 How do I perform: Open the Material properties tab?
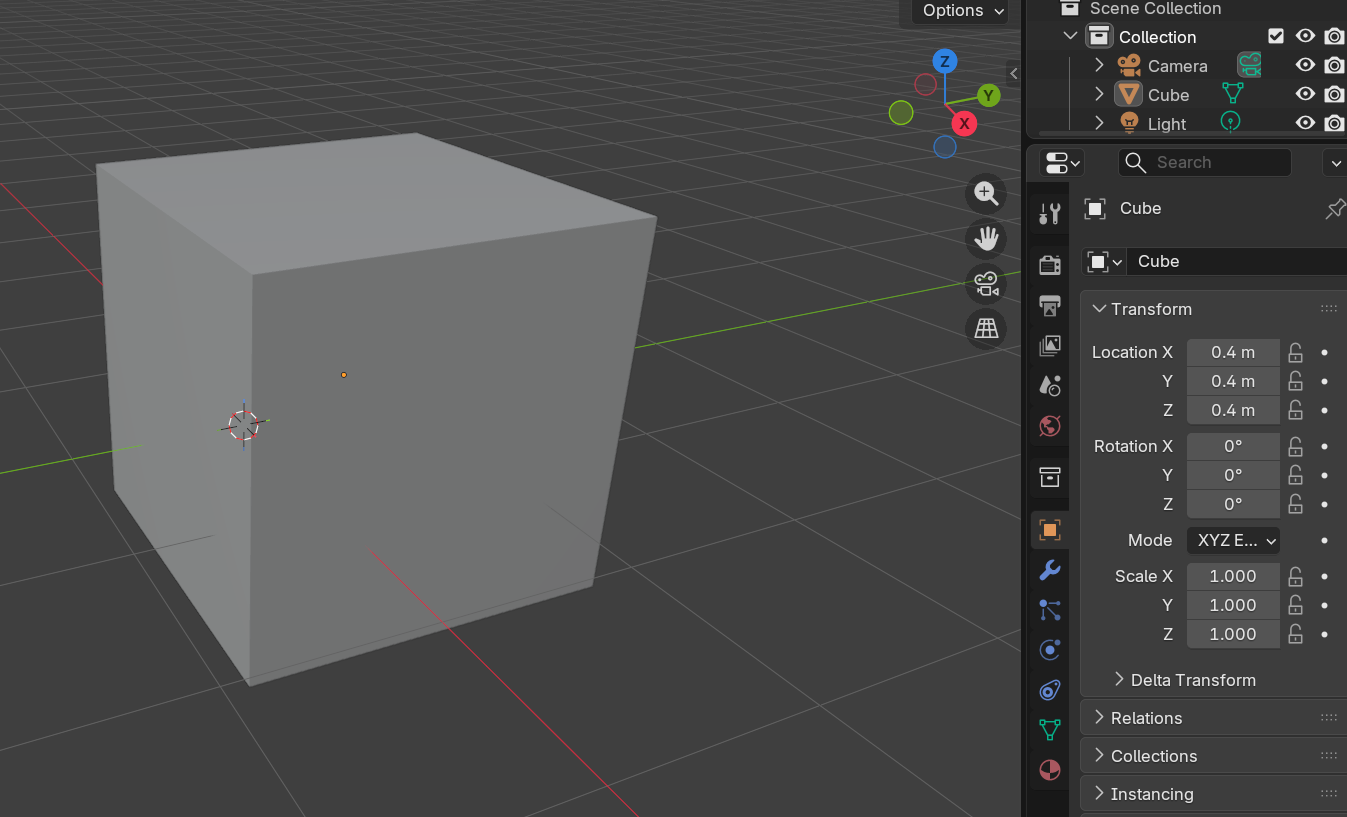1049,770
